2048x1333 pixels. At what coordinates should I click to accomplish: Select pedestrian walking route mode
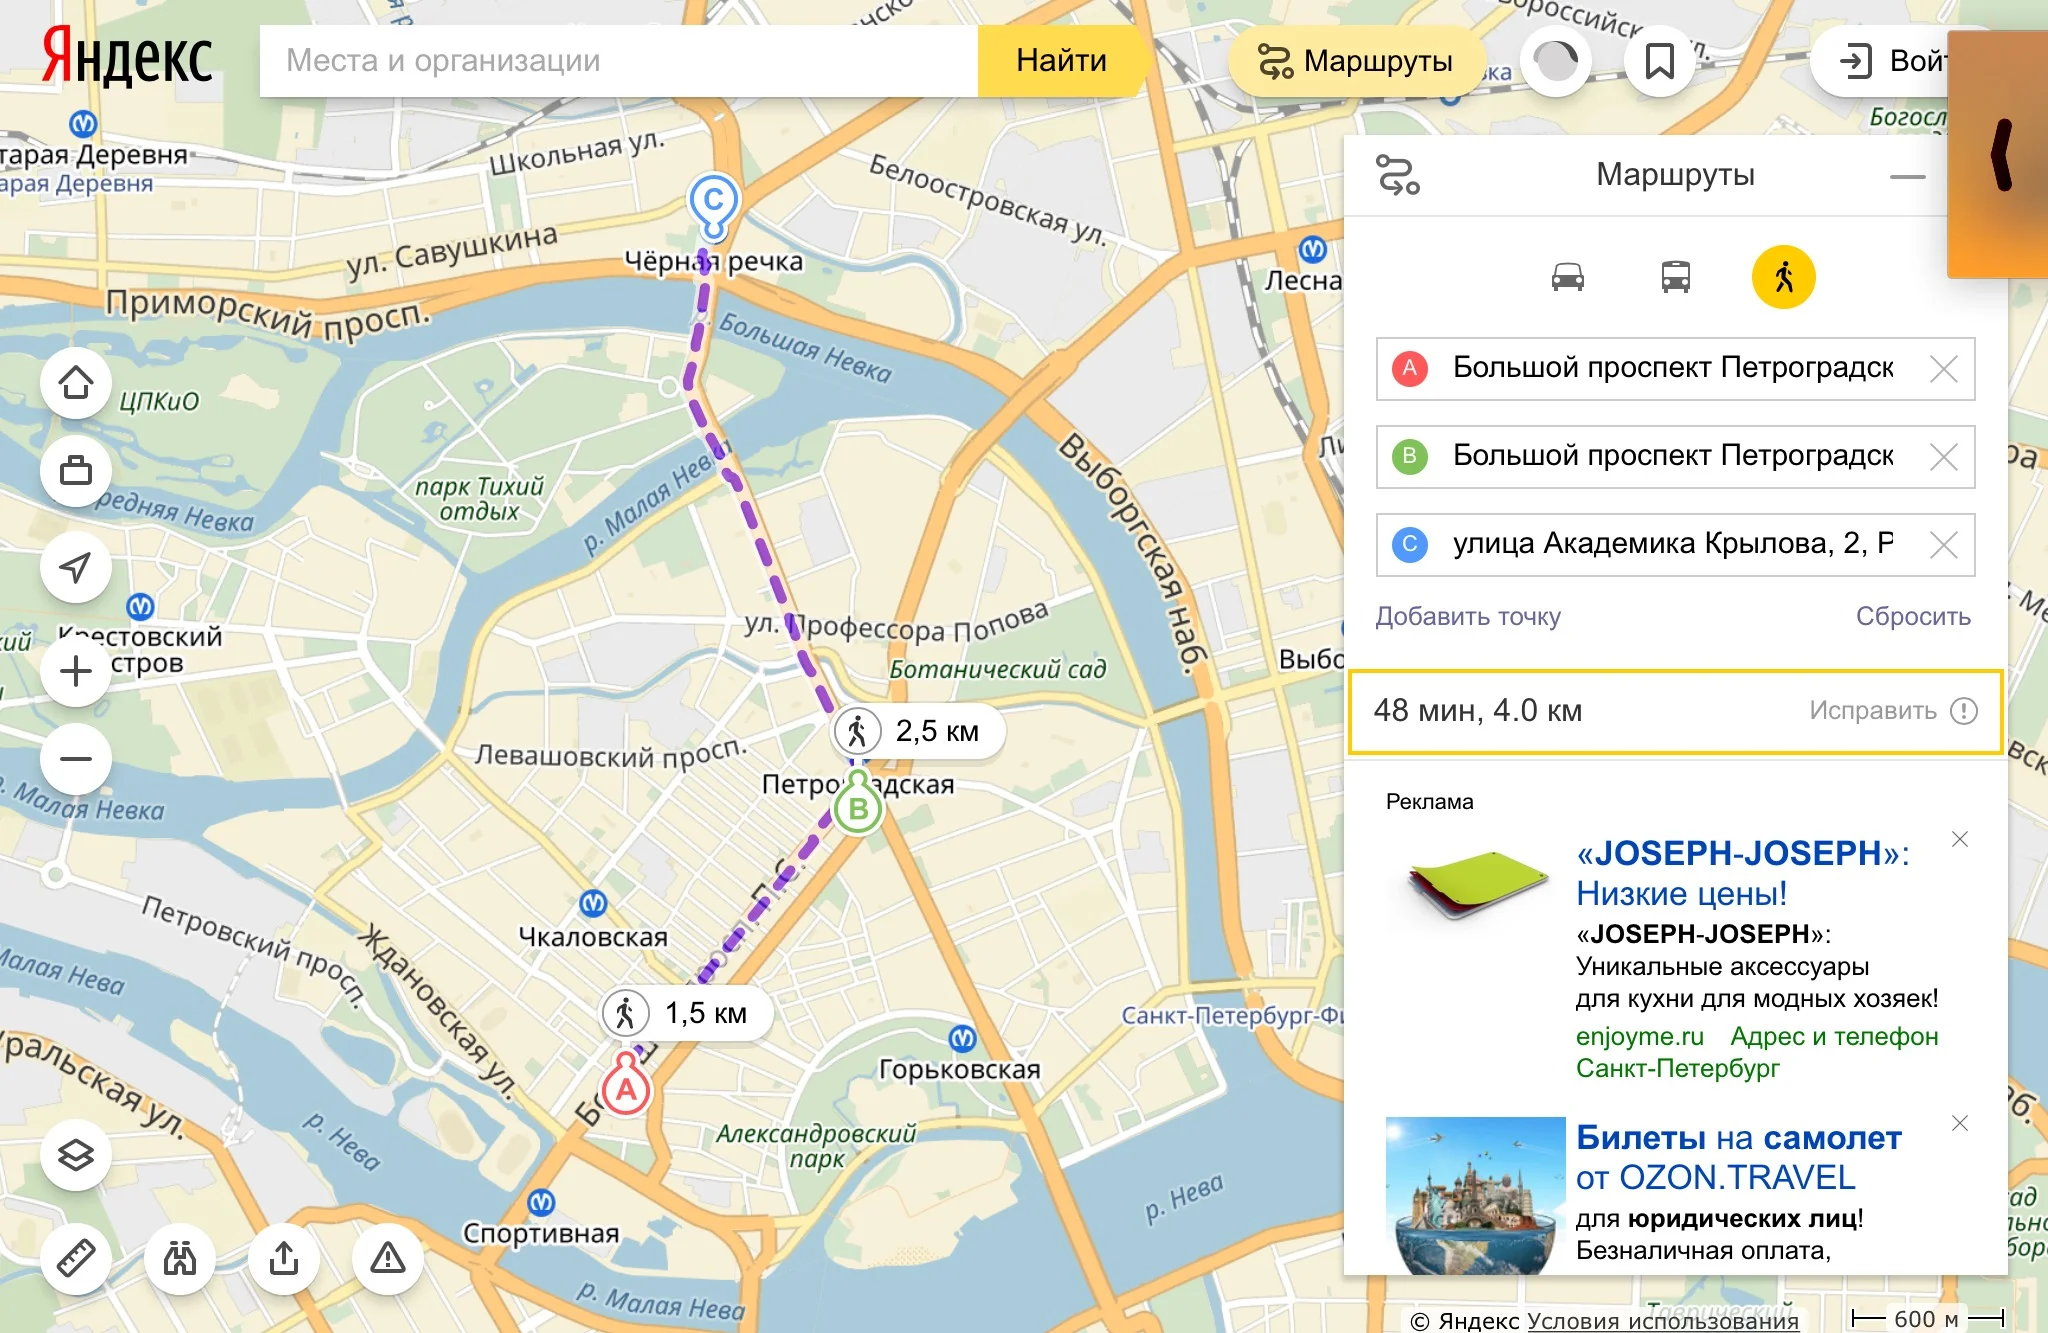pyautogui.click(x=1783, y=276)
